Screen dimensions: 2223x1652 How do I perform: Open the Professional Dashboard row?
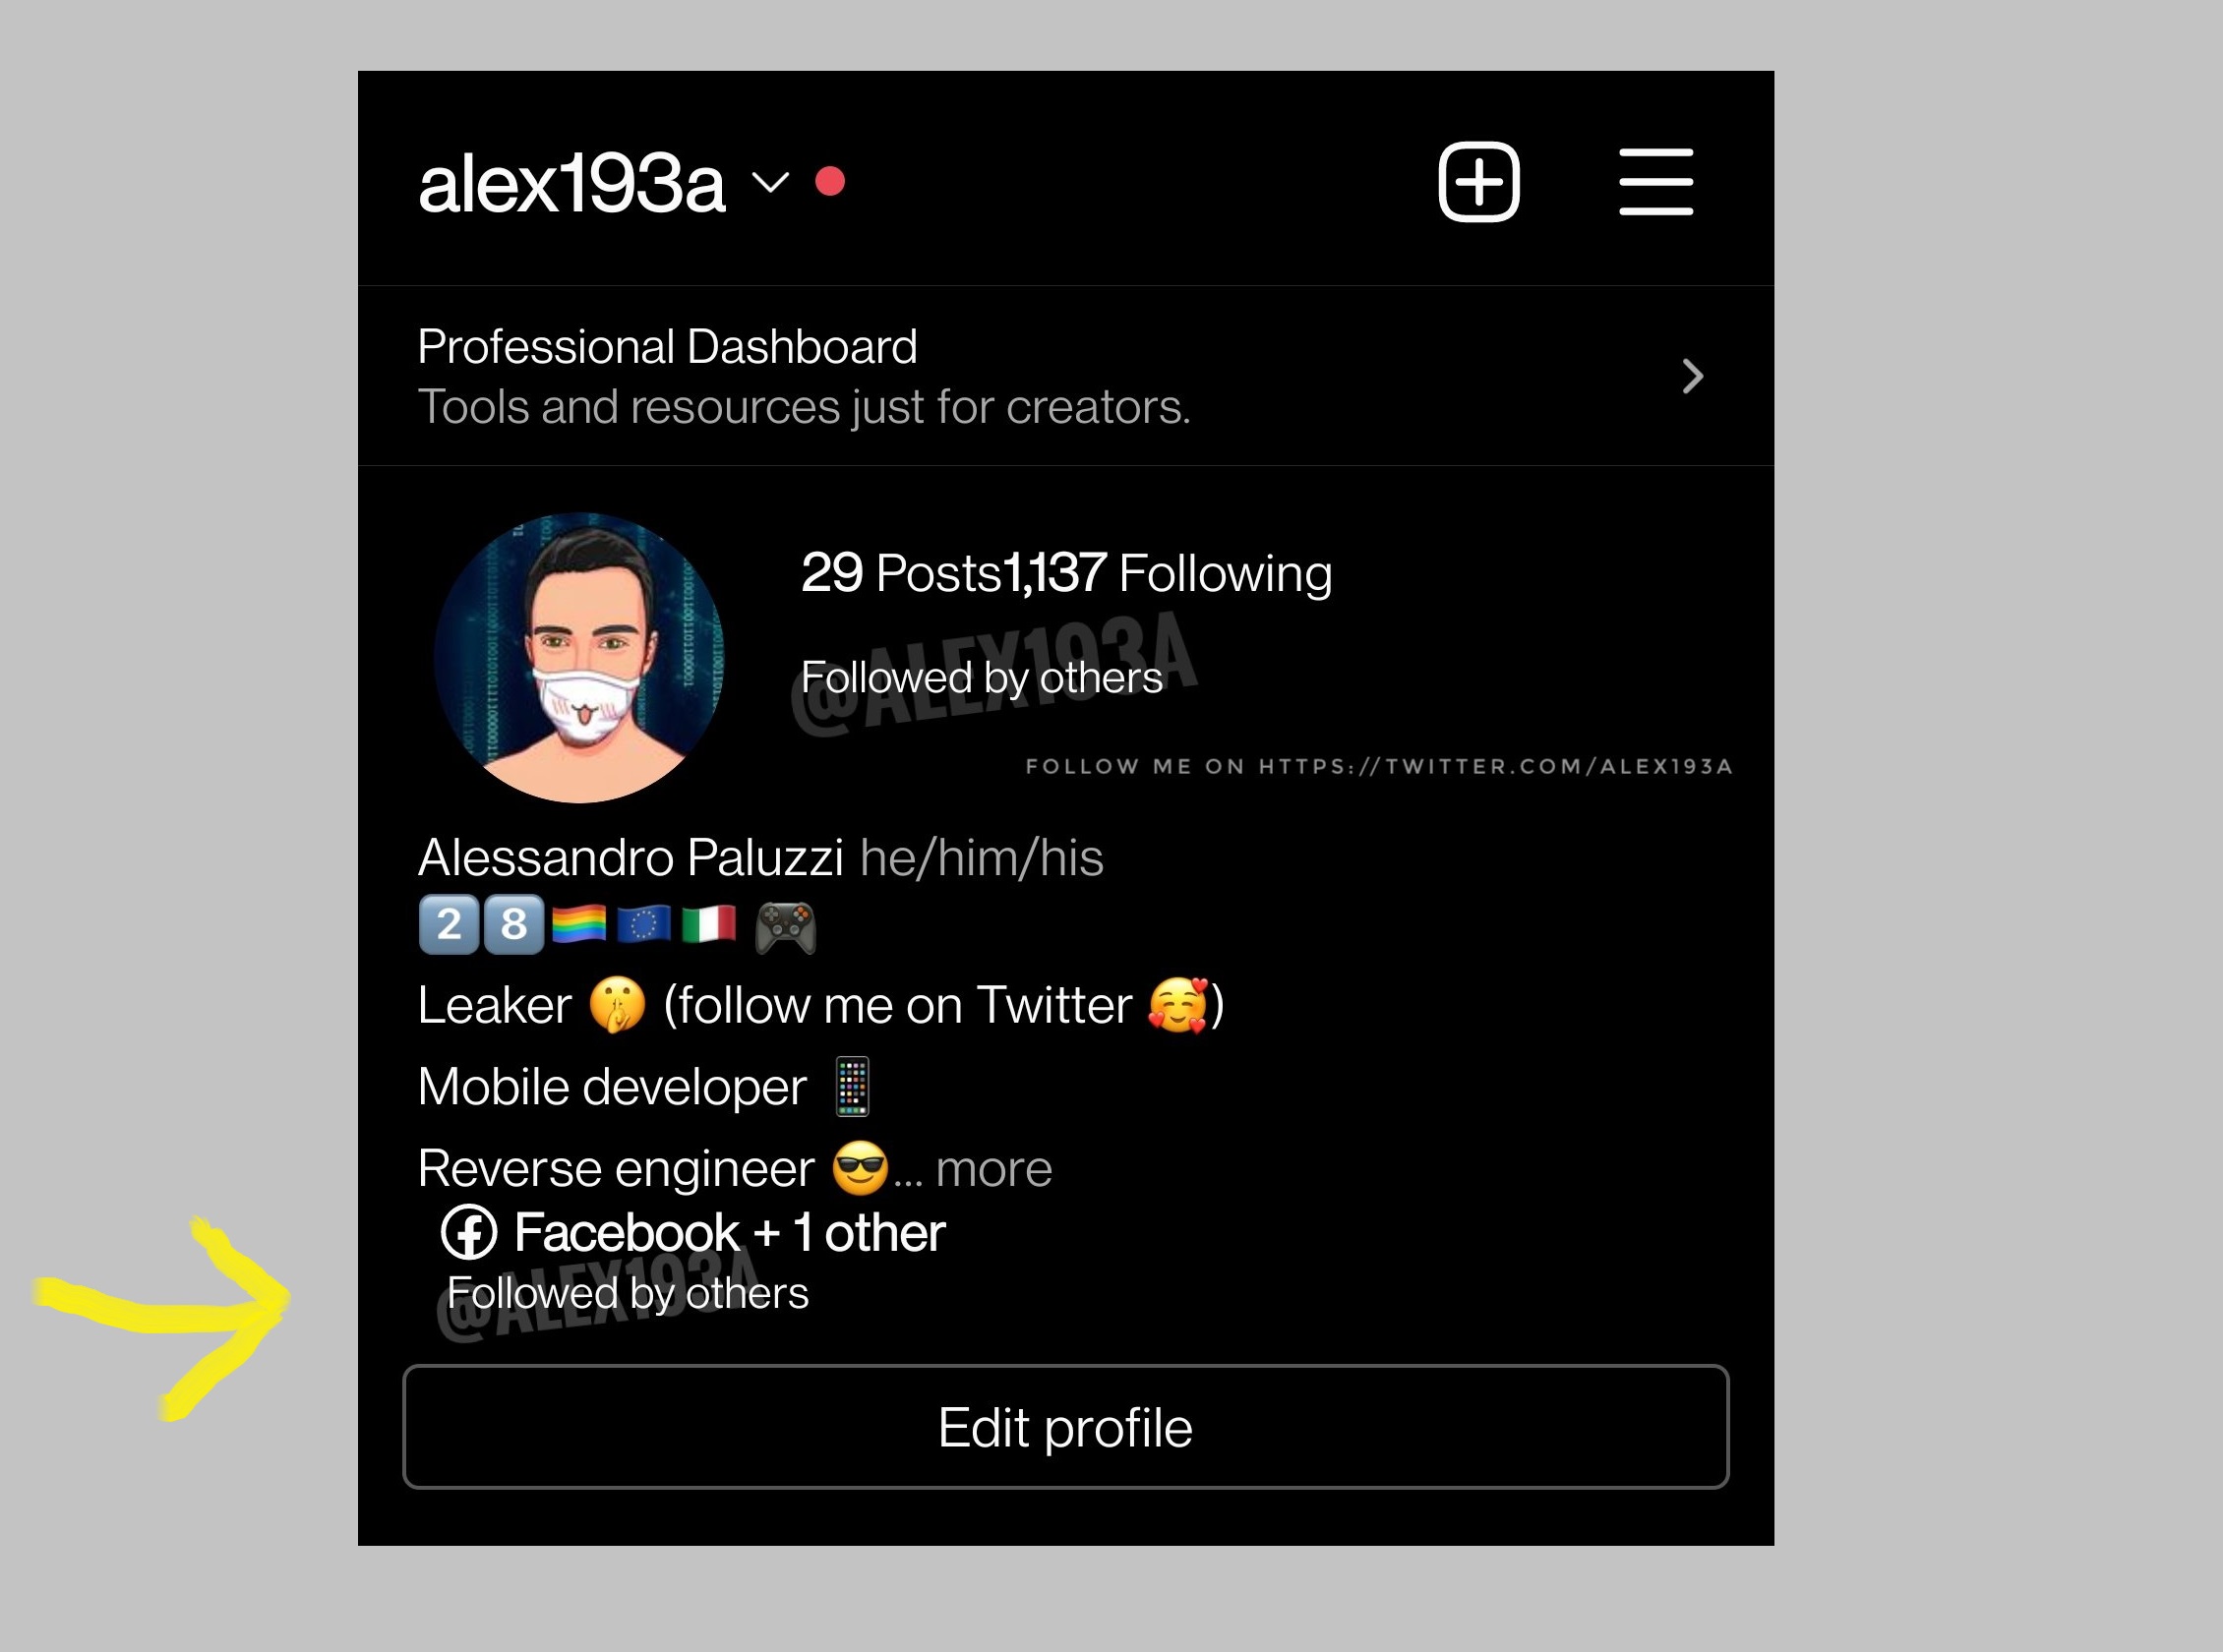pyautogui.click(x=1066, y=376)
